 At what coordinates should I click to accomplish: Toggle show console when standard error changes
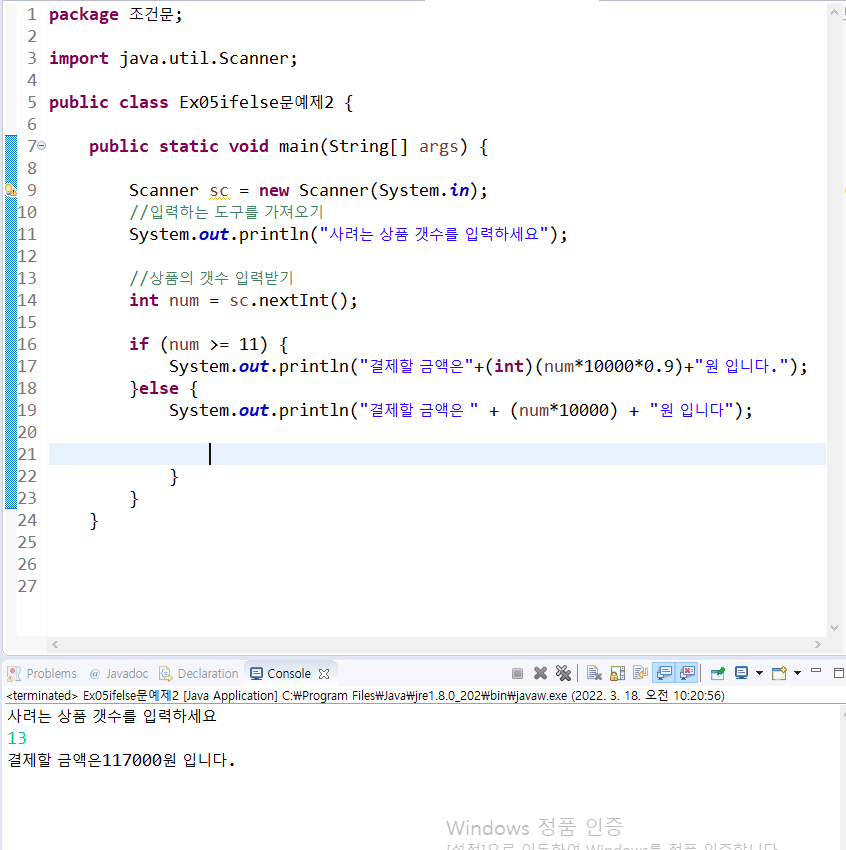tap(687, 673)
